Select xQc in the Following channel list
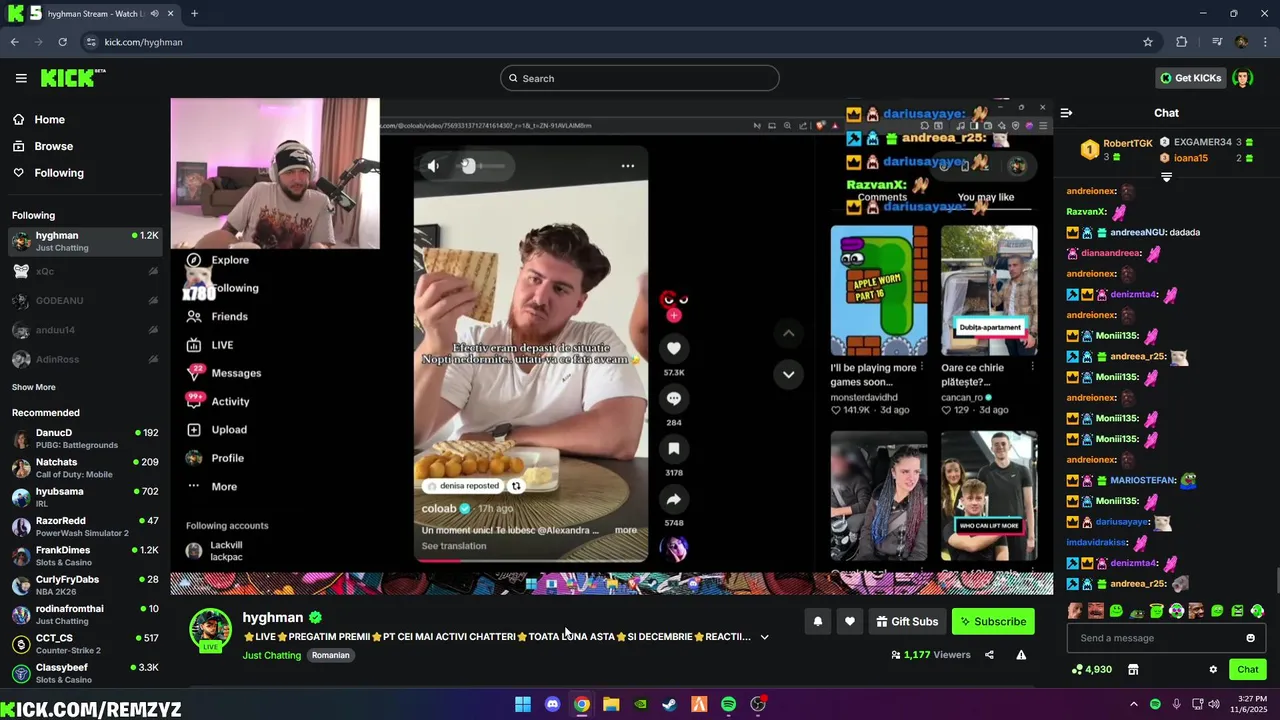The image size is (1280, 720). [x=85, y=271]
